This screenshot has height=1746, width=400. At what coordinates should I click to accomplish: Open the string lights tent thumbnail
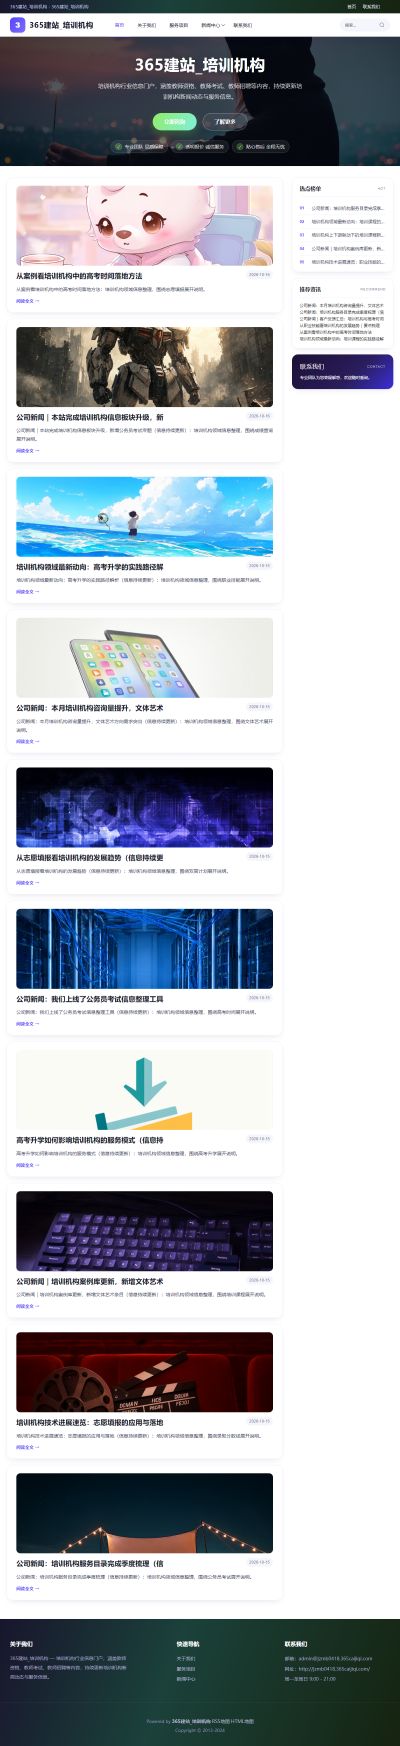(x=144, y=1513)
